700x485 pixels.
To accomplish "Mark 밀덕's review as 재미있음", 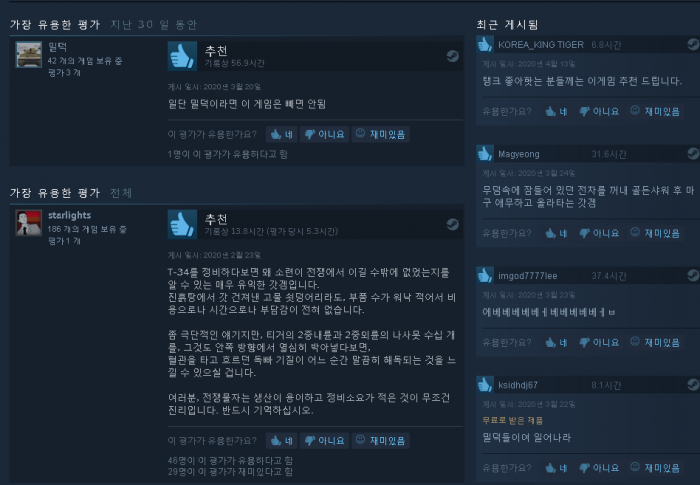I will (x=381, y=134).
